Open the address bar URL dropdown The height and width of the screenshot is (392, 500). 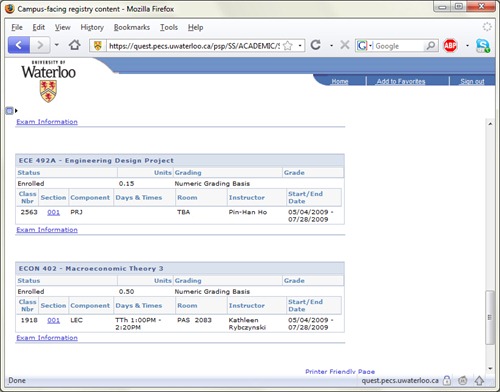tap(300, 46)
